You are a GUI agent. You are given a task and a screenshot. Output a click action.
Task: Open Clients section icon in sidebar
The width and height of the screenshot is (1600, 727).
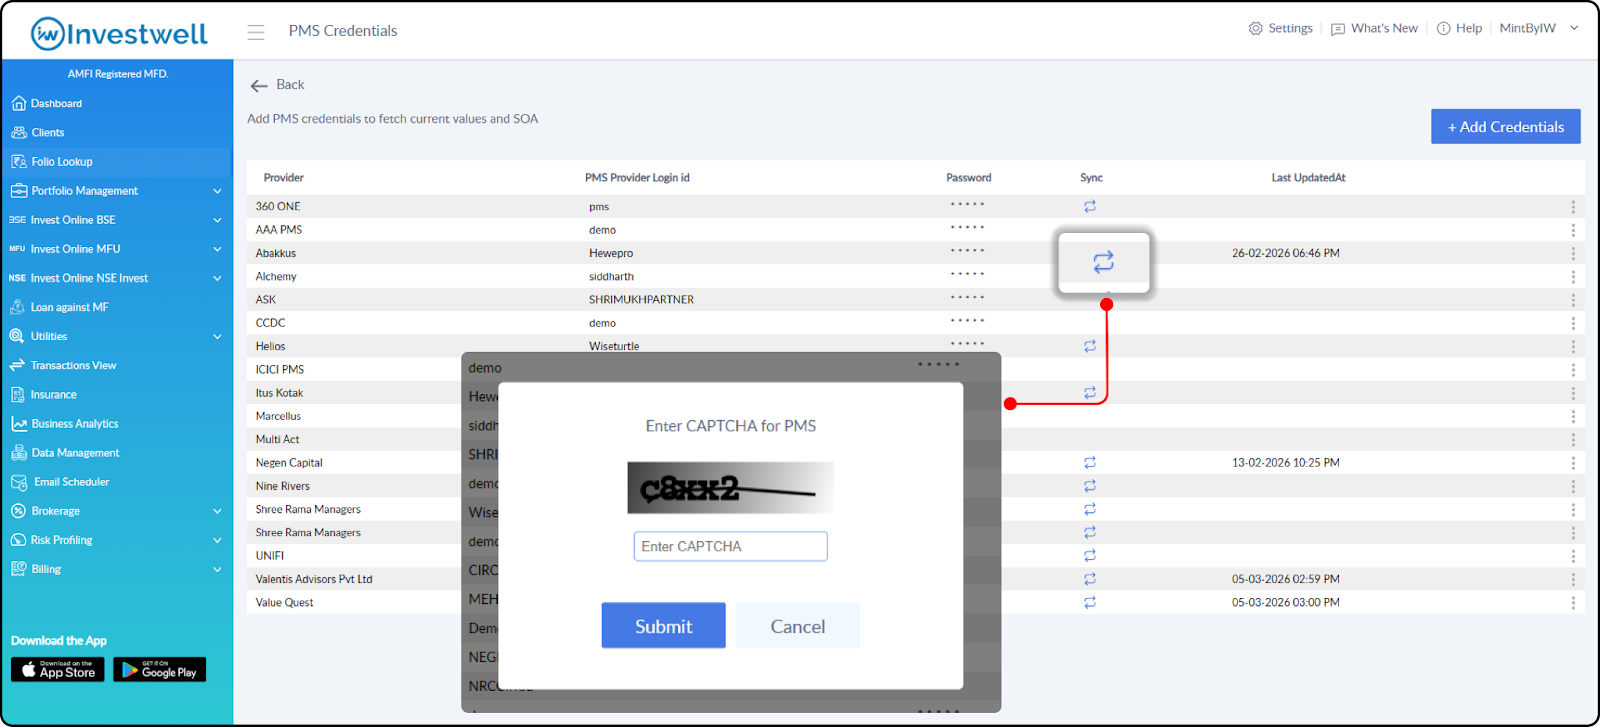click(x=18, y=132)
